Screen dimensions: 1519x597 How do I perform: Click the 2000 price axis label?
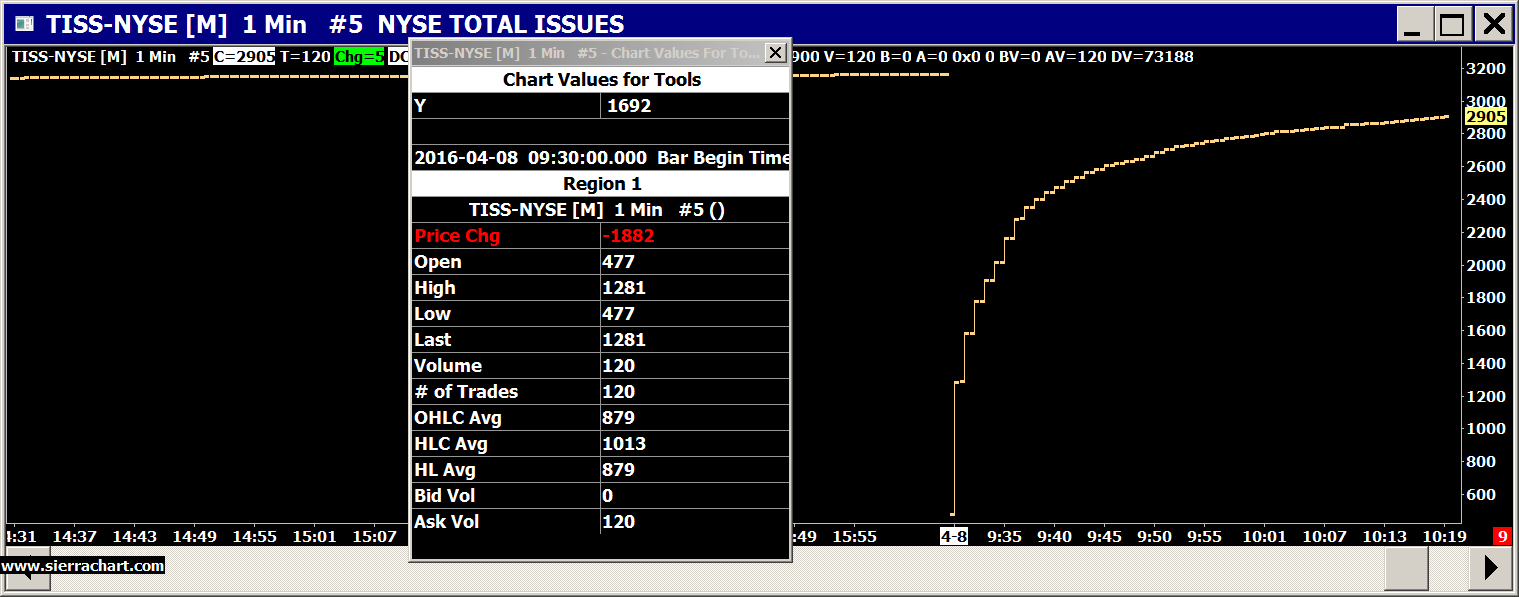coord(1485,266)
